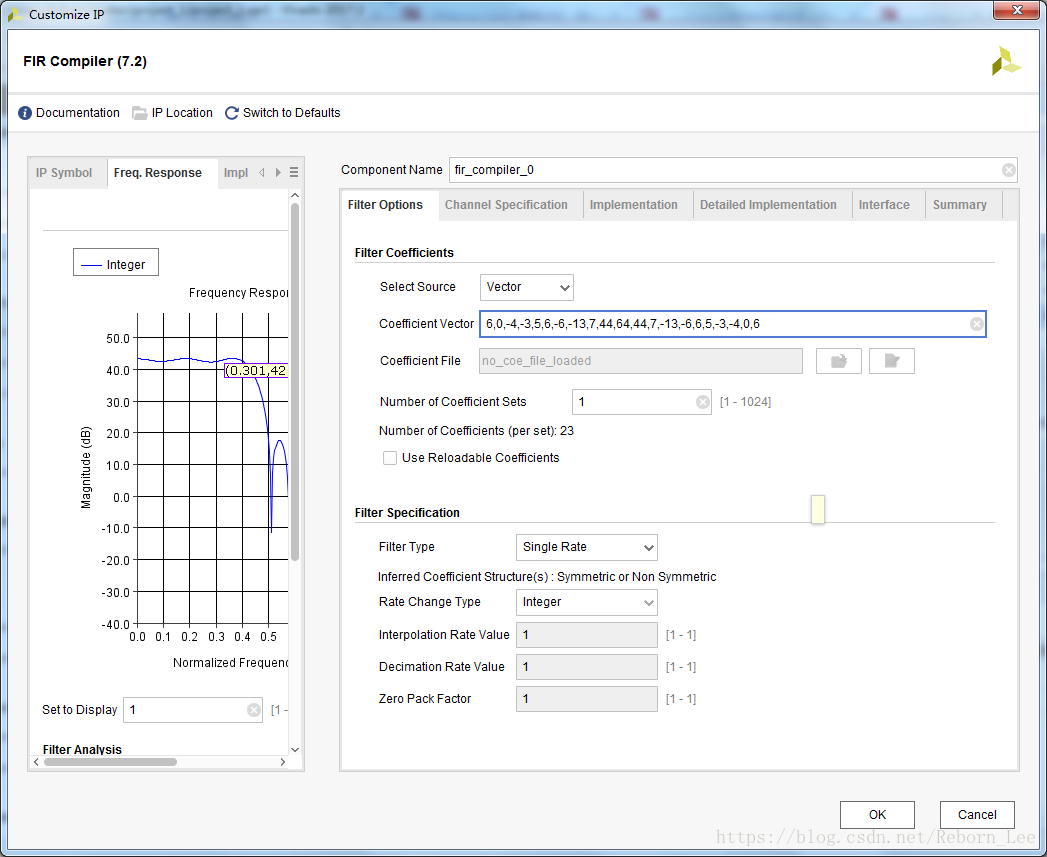Close the Customize IP window

click(1016, 10)
